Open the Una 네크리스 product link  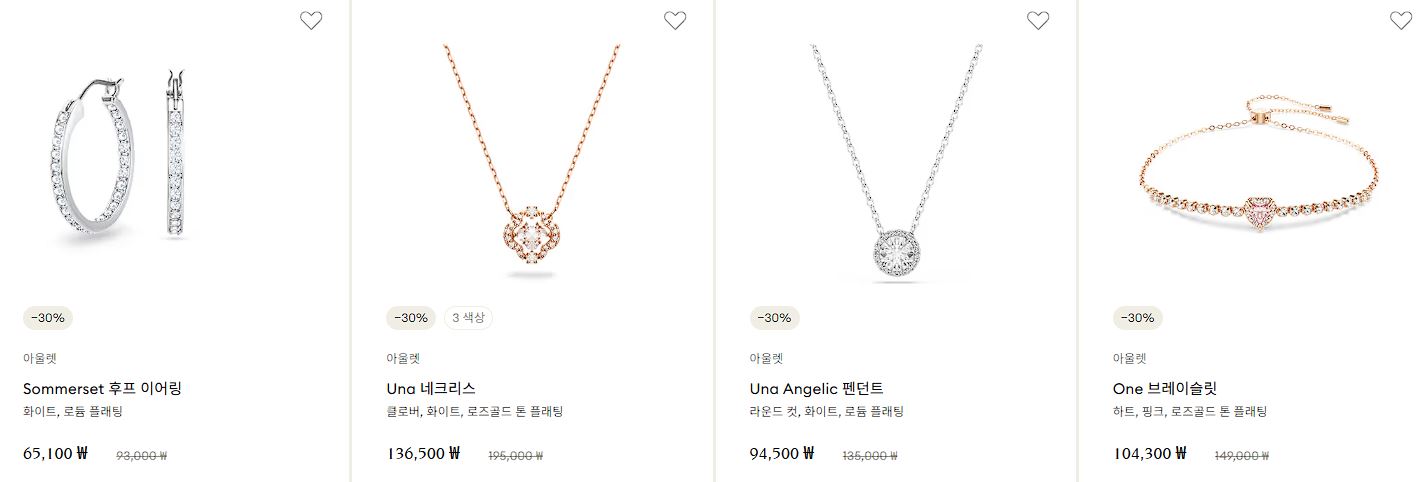tap(431, 388)
